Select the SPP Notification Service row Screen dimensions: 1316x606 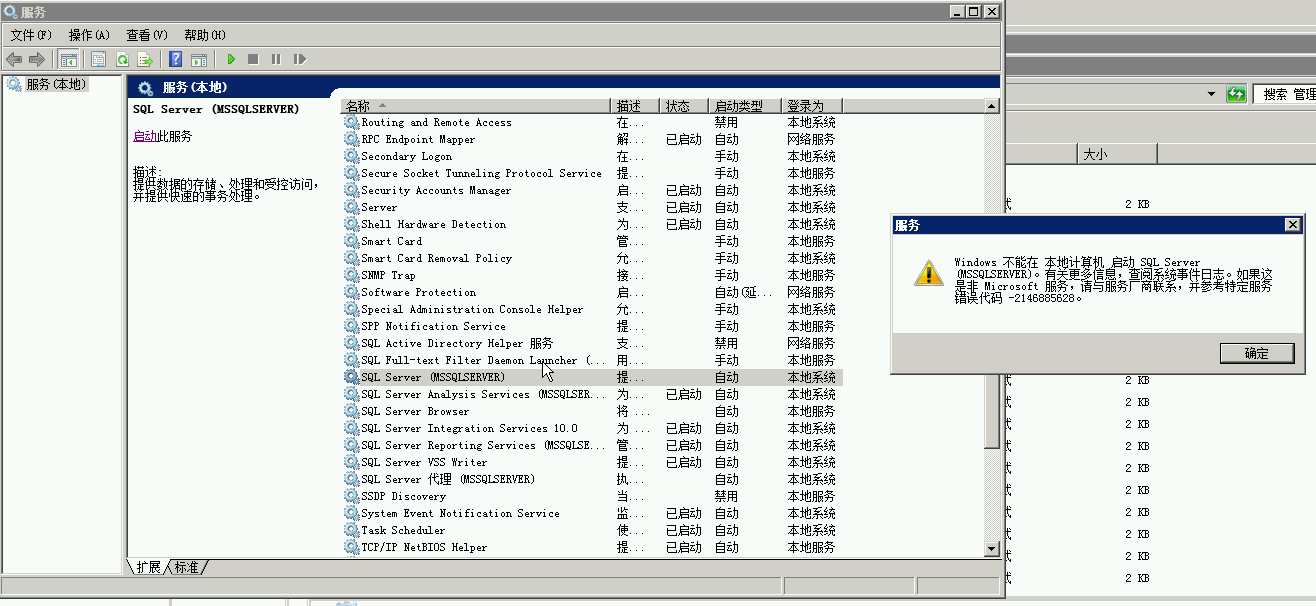pyautogui.click(x=592, y=326)
